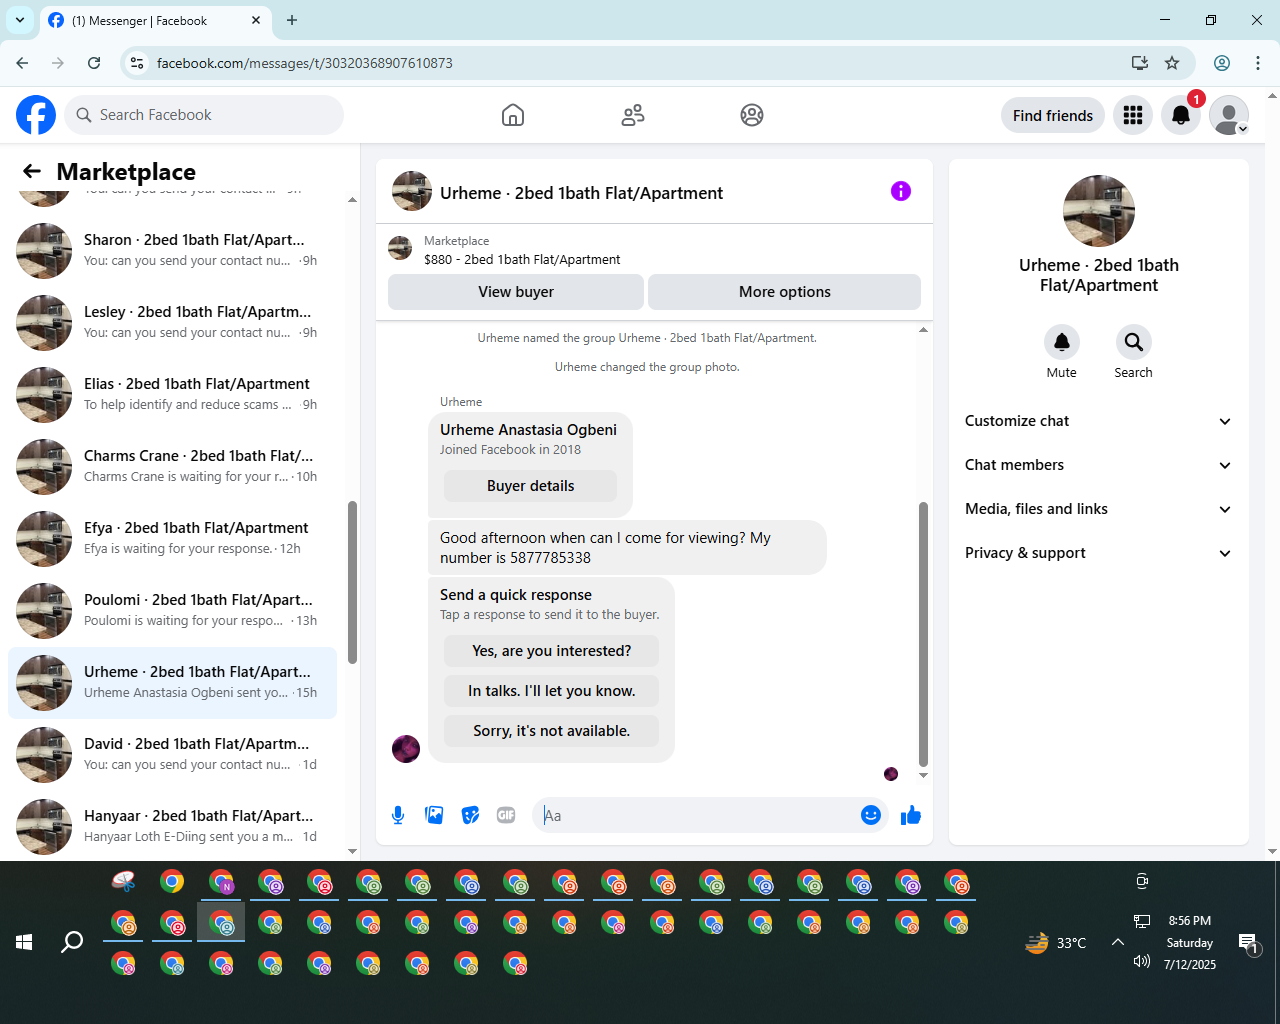Open Windows Start menu
Screen dimensions: 1280x1024
click(x=24, y=942)
